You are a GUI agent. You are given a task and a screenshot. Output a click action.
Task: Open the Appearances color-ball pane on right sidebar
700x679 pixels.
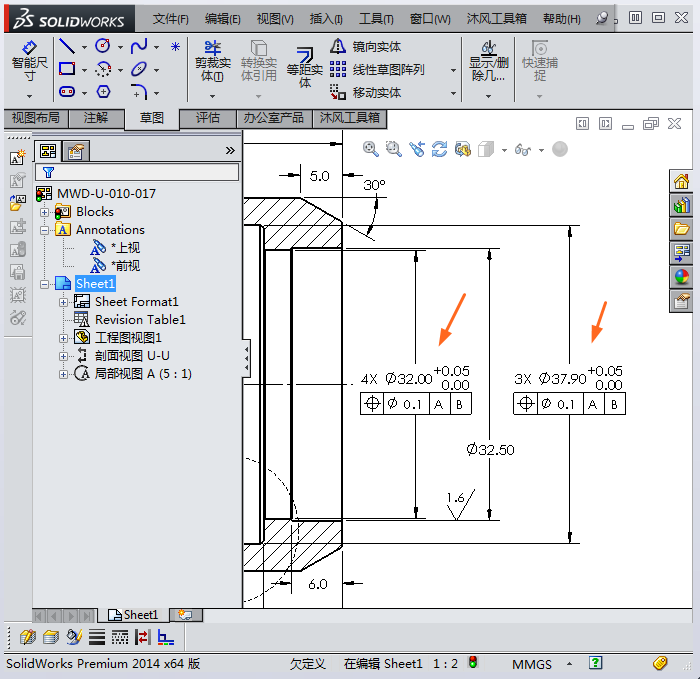click(682, 277)
